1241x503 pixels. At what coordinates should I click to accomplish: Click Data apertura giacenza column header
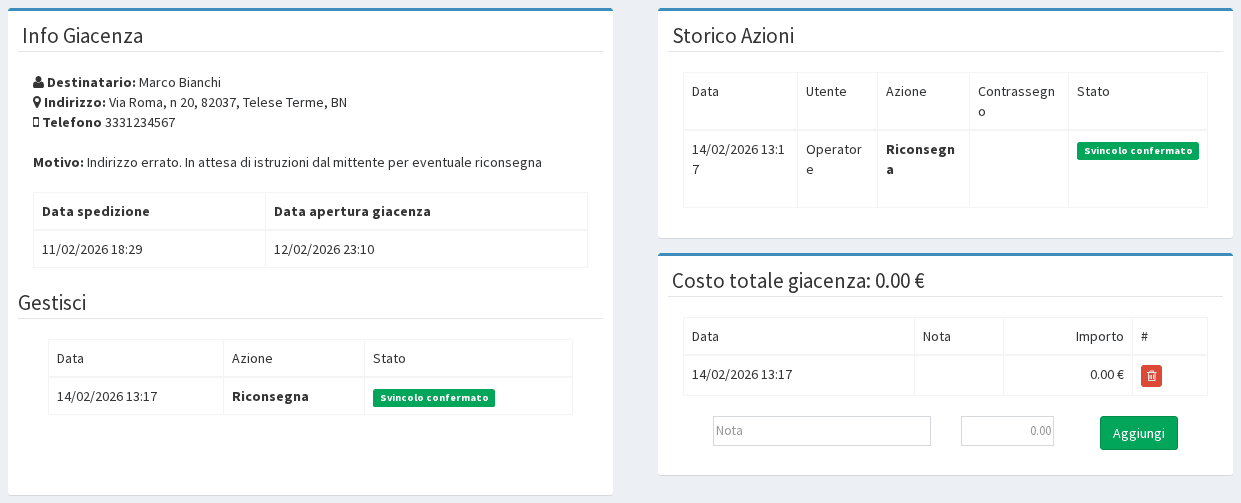[352, 211]
